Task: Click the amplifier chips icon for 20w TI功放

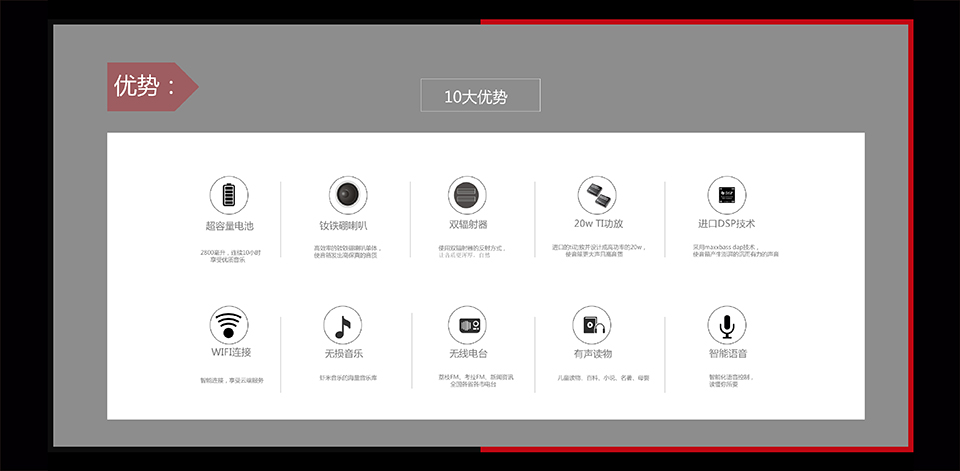Action: 597,195
